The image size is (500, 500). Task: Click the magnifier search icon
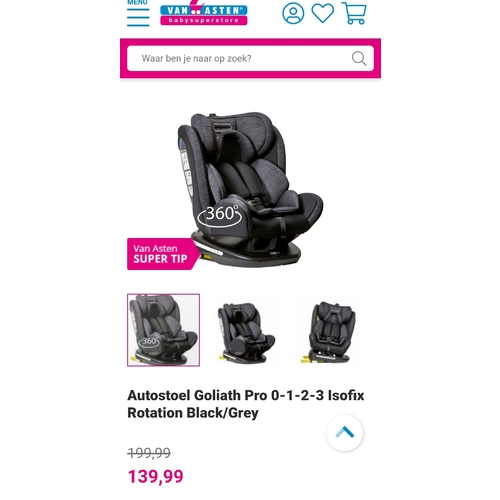(x=359, y=59)
